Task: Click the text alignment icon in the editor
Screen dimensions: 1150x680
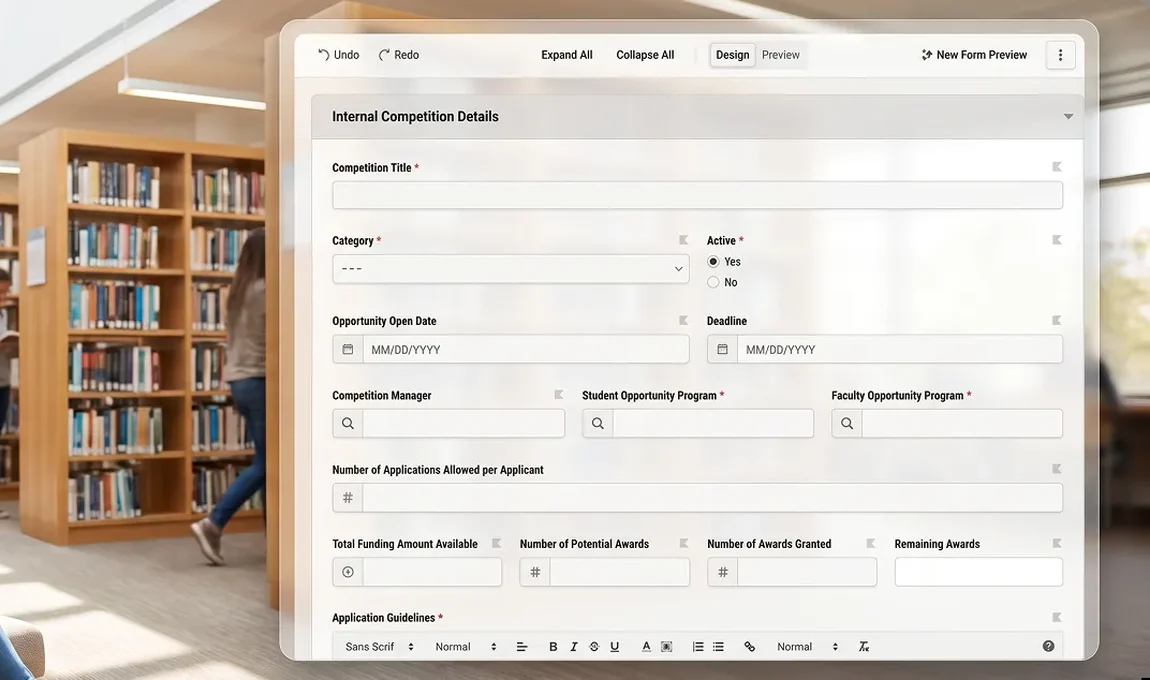Action: click(x=522, y=646)
